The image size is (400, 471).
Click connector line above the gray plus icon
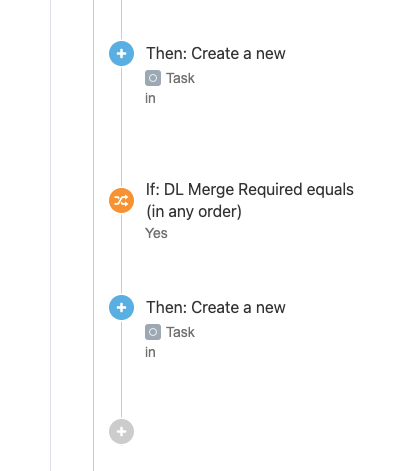[x=121, y=370]
